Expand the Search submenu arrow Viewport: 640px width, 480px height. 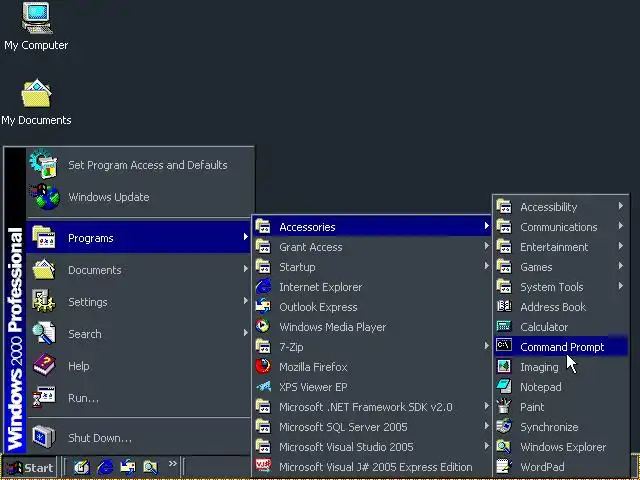(x=245, y=333)
